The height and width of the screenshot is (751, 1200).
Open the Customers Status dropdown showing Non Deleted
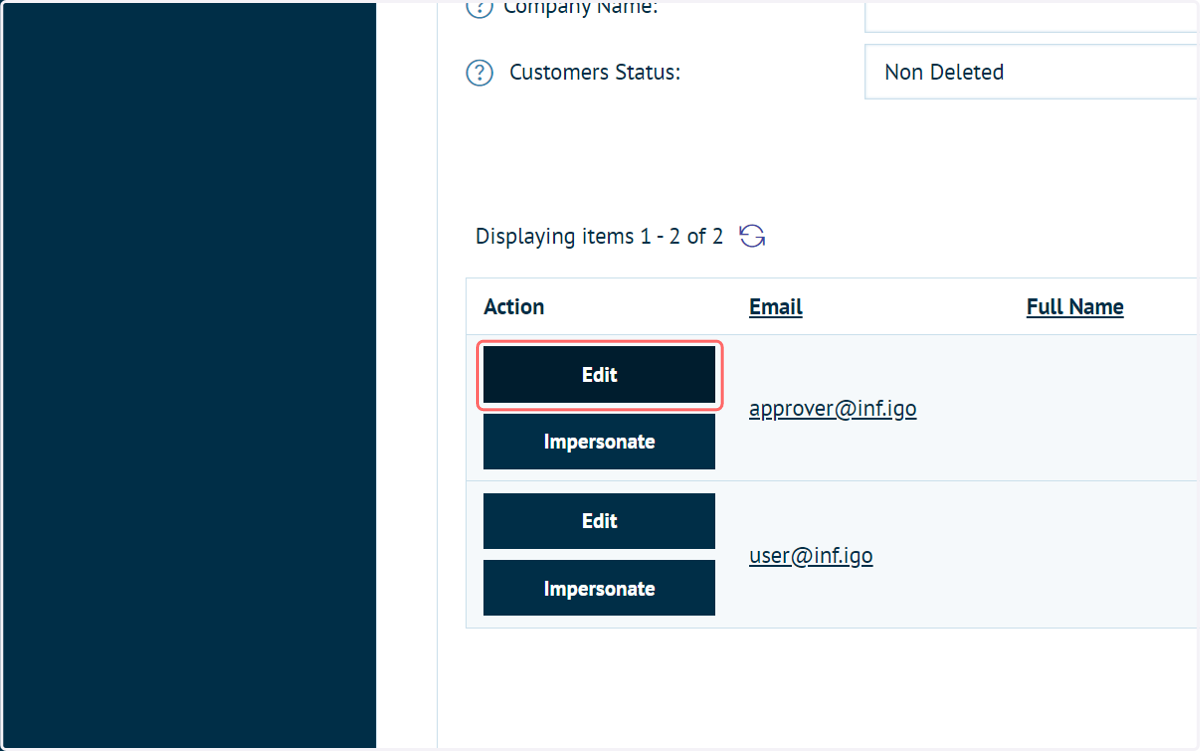click(x=1032, y=72)
